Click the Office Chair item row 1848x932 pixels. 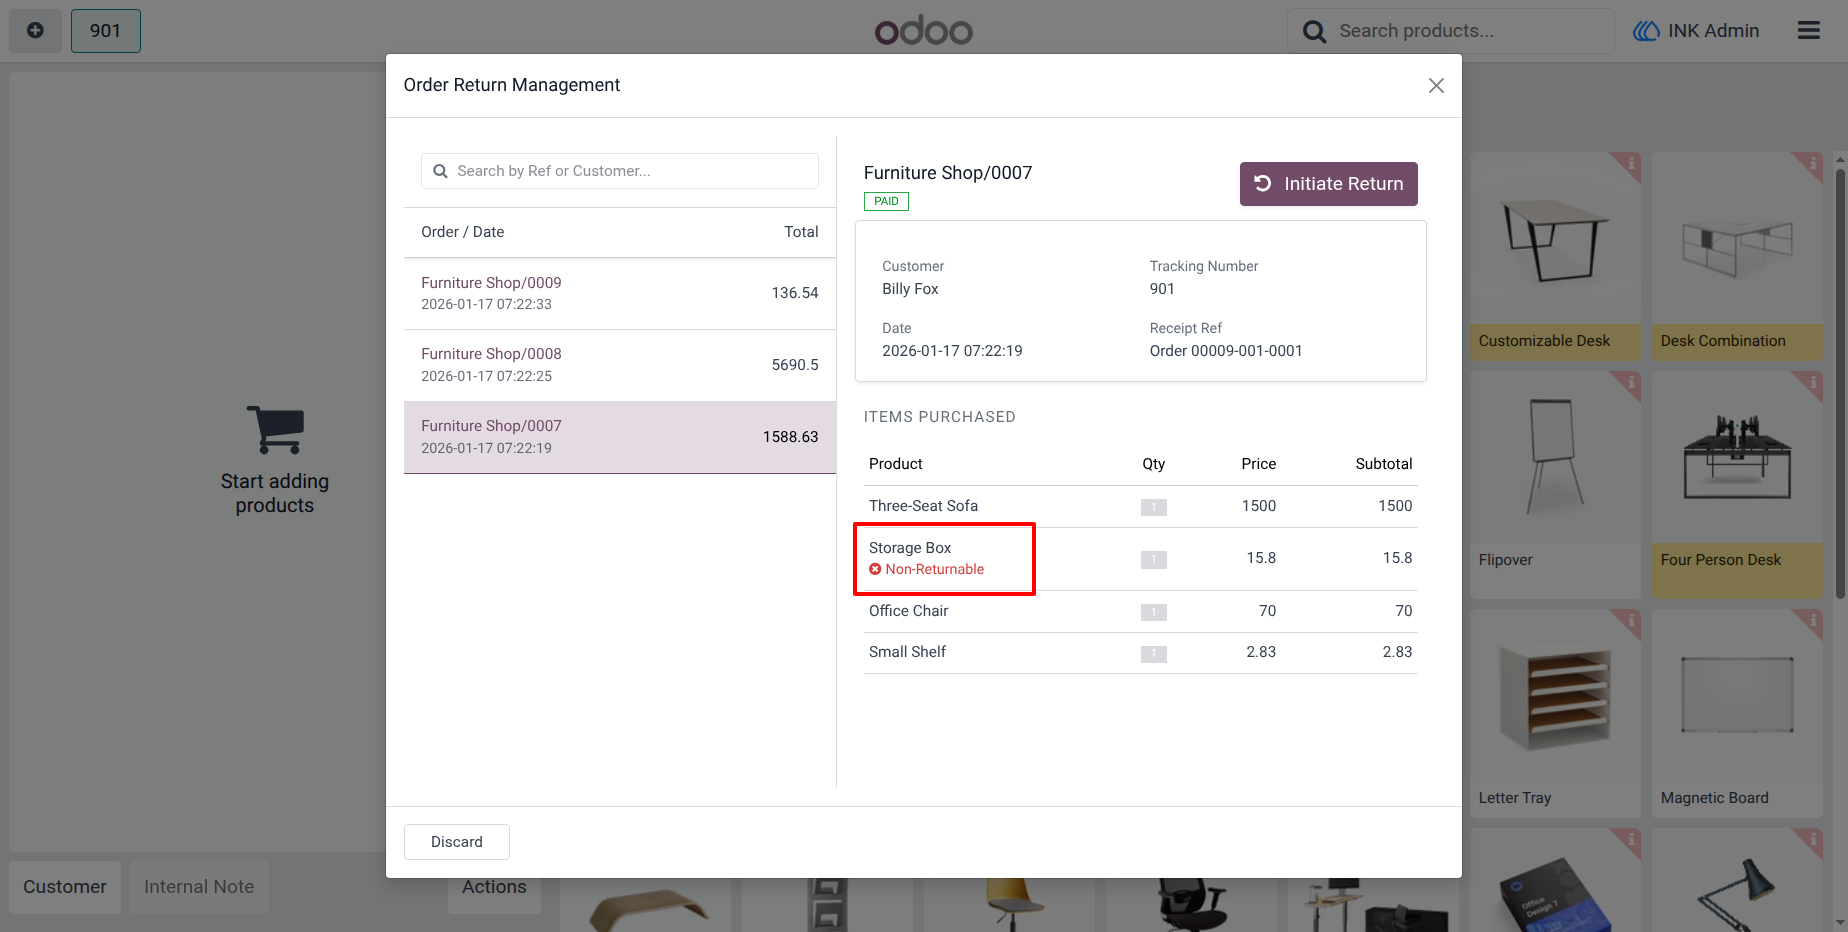point(1140,611)
